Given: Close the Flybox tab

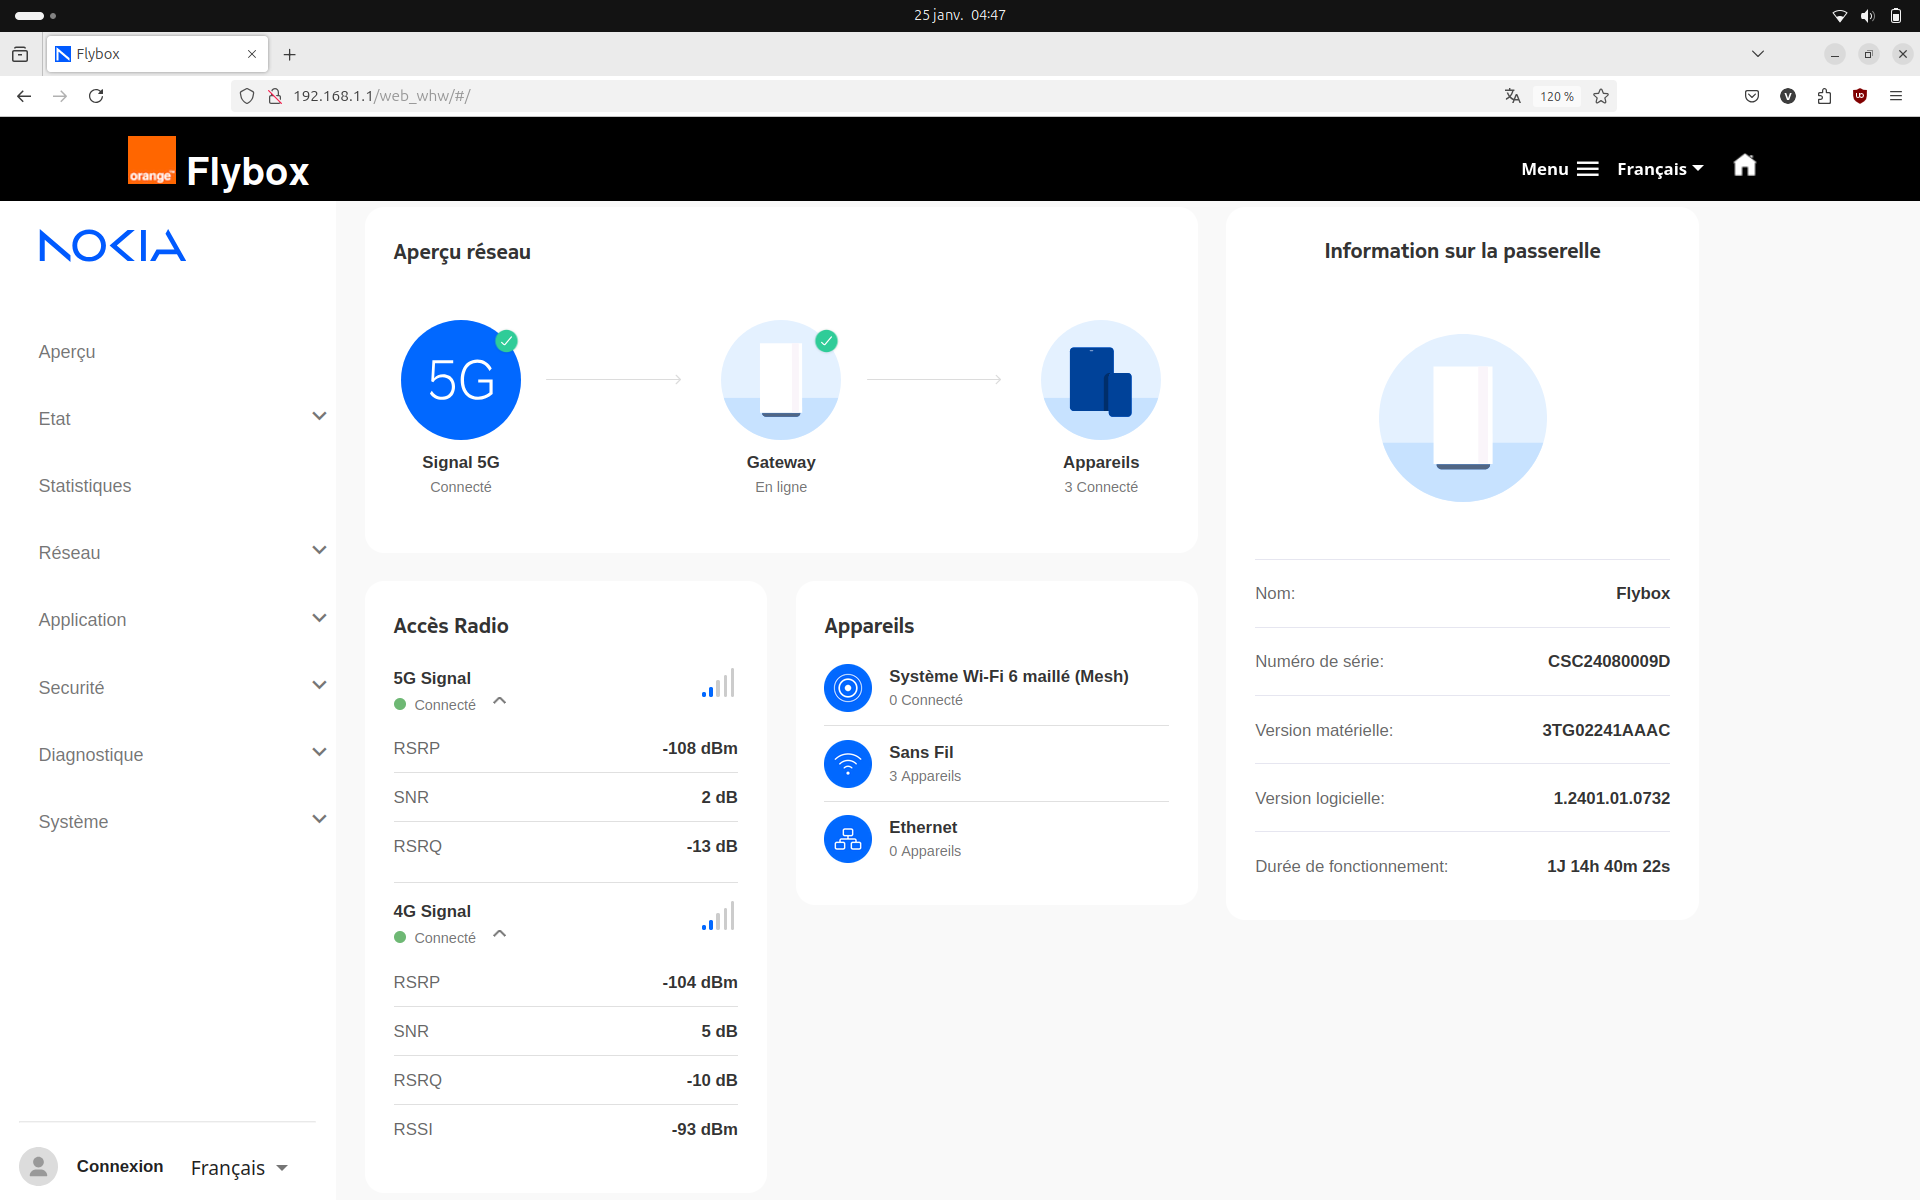Looking at the screenshot, I should [x=252, y=54].
